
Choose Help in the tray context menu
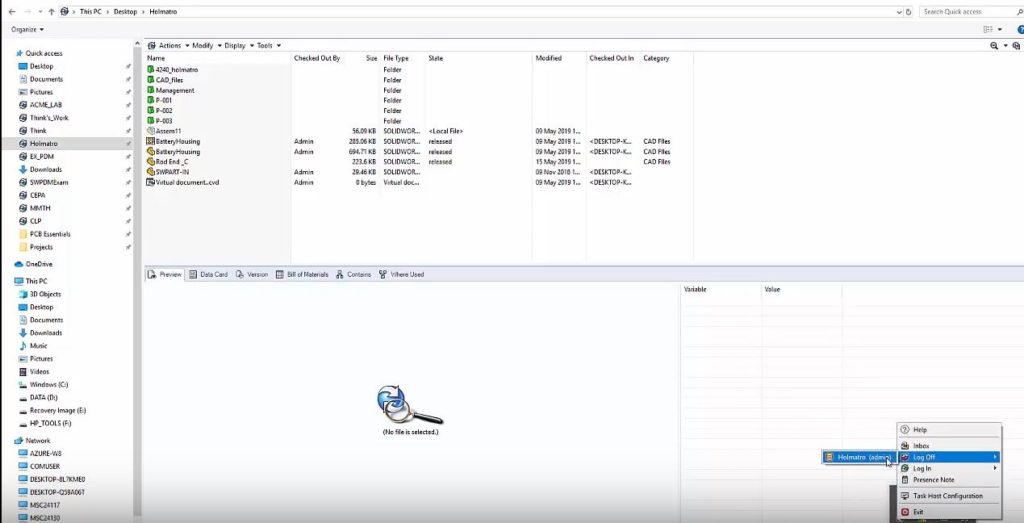949,430
